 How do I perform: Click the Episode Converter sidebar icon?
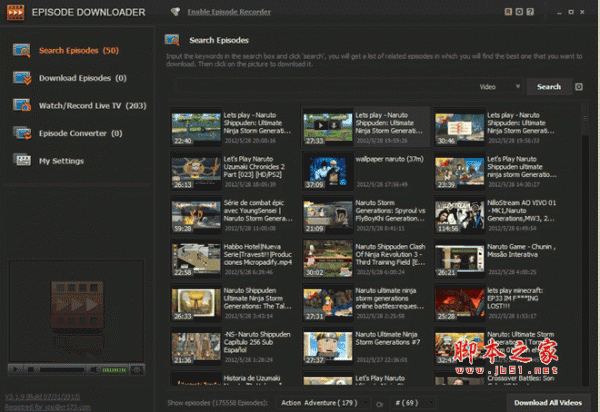point(21,133)
